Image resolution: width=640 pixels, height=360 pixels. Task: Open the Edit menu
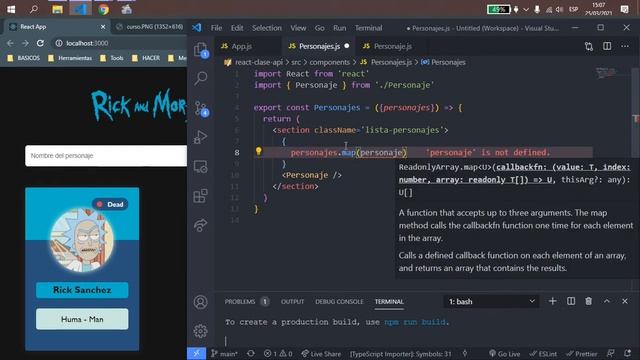click(237, 28)
